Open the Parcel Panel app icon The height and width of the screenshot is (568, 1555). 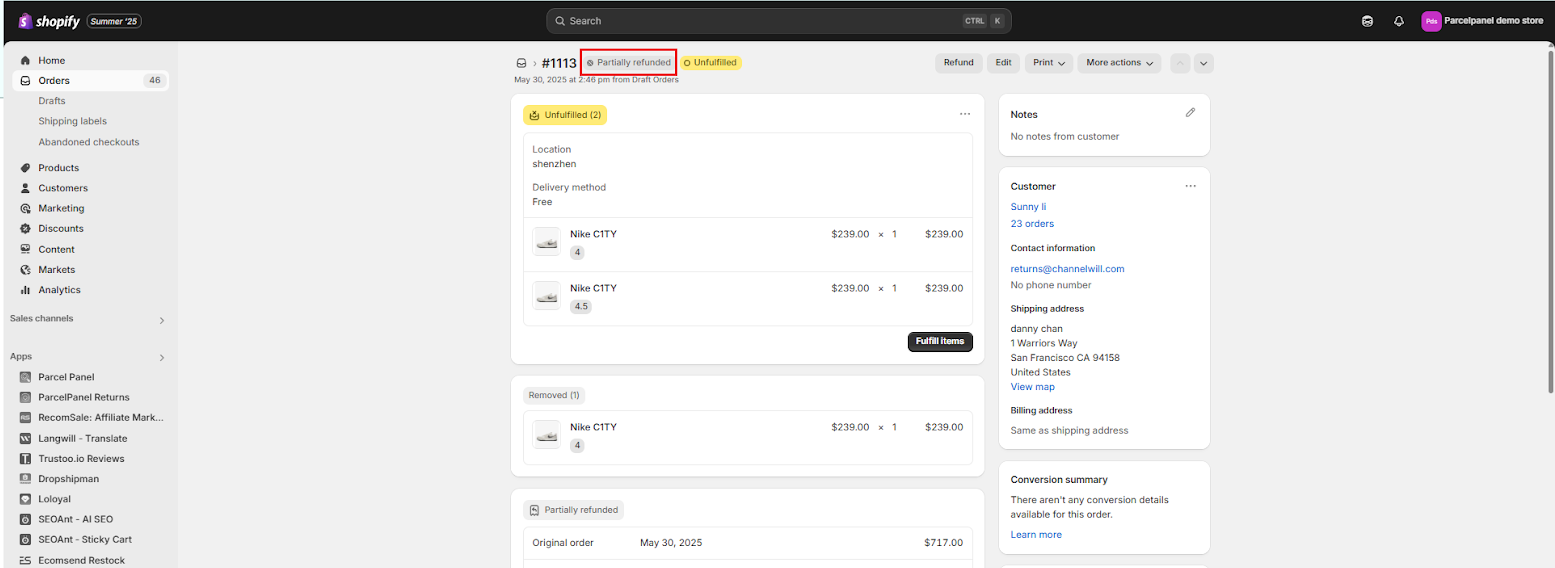(x=25, y=377)
